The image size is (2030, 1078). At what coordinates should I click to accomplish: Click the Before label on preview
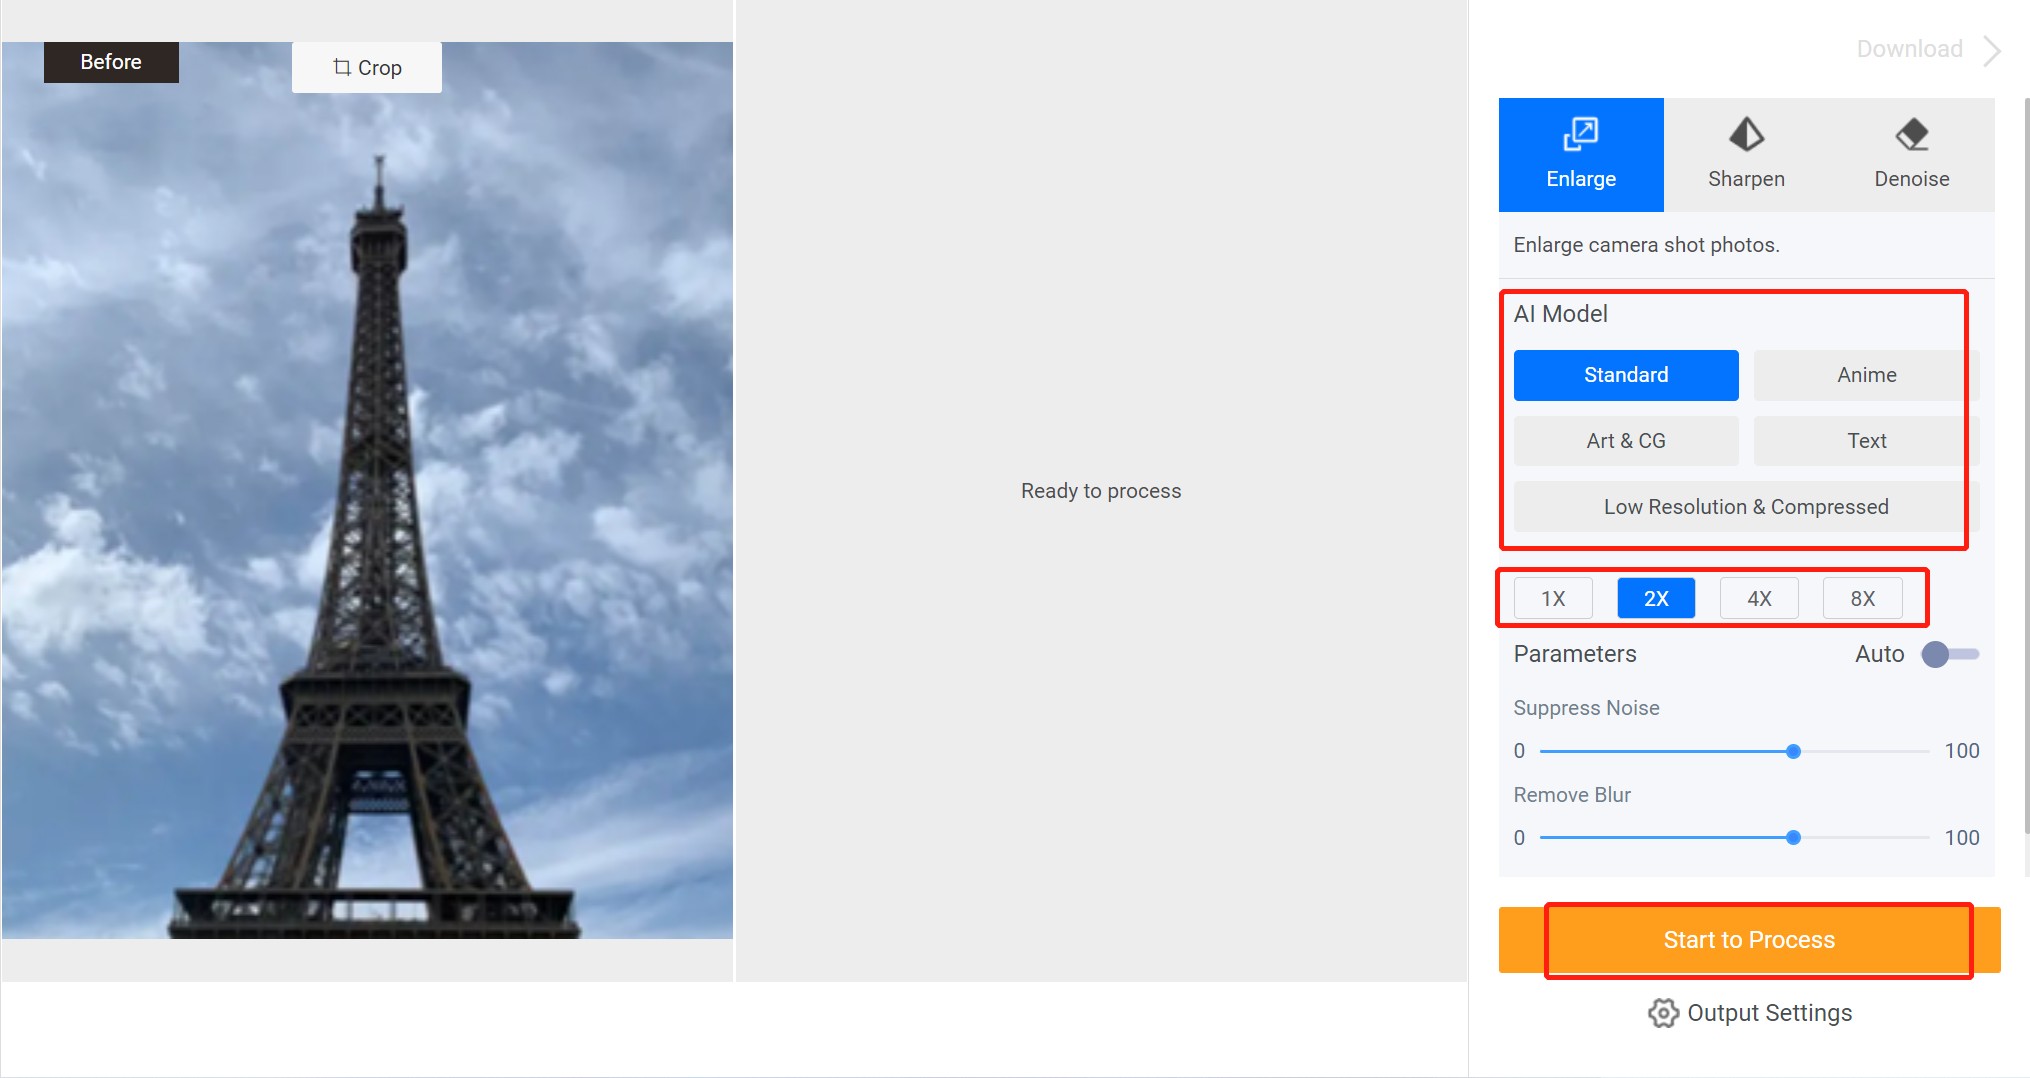click(x=111, y=62)
